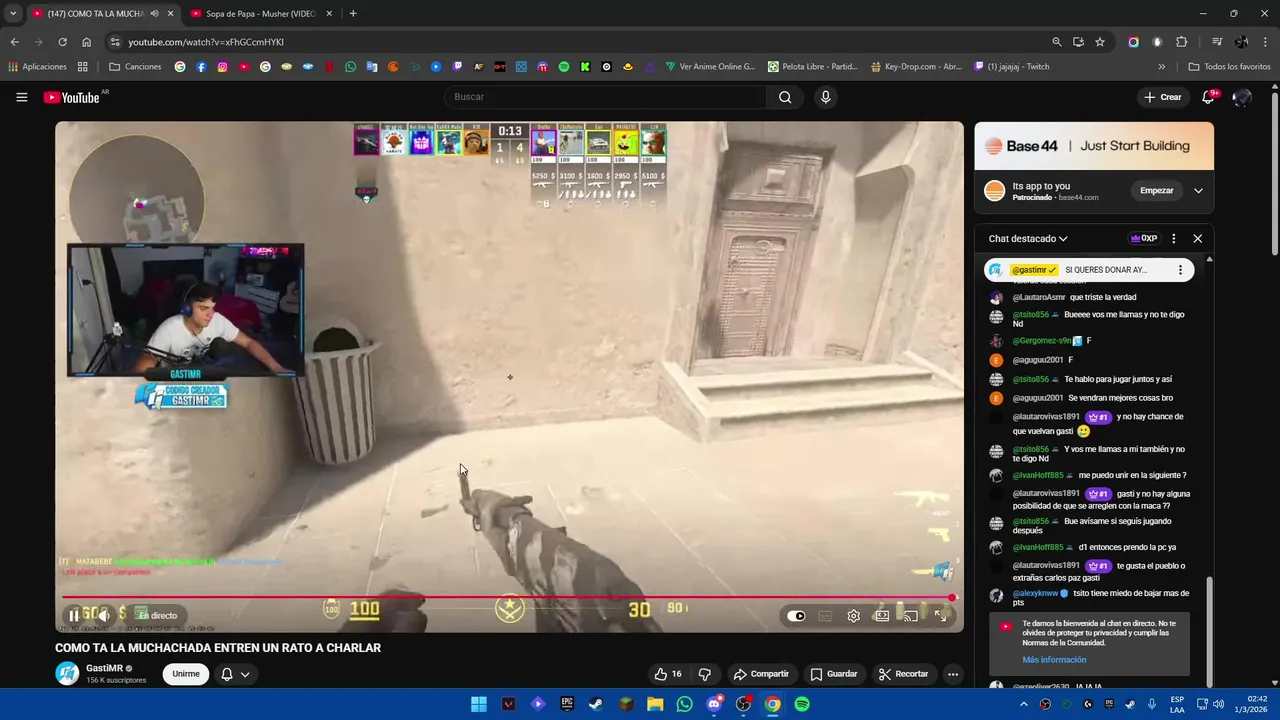Viewport: 1280px width, 720px height.
Task: Open Todos los favoritos folder
Action: tap(1229, 67)
